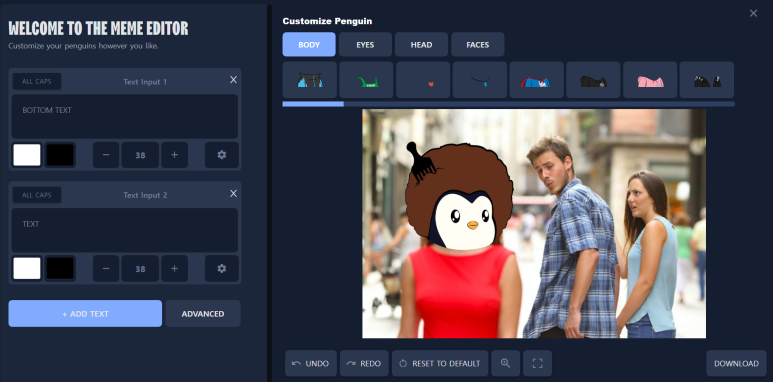
Task: Redo the last edit
Action: point(364,363)
